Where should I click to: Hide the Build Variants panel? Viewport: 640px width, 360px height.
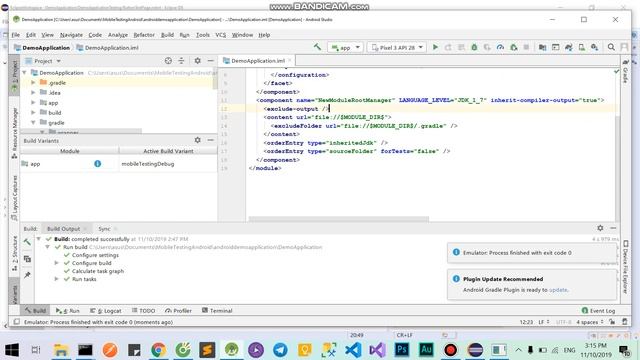pos(211,140)
